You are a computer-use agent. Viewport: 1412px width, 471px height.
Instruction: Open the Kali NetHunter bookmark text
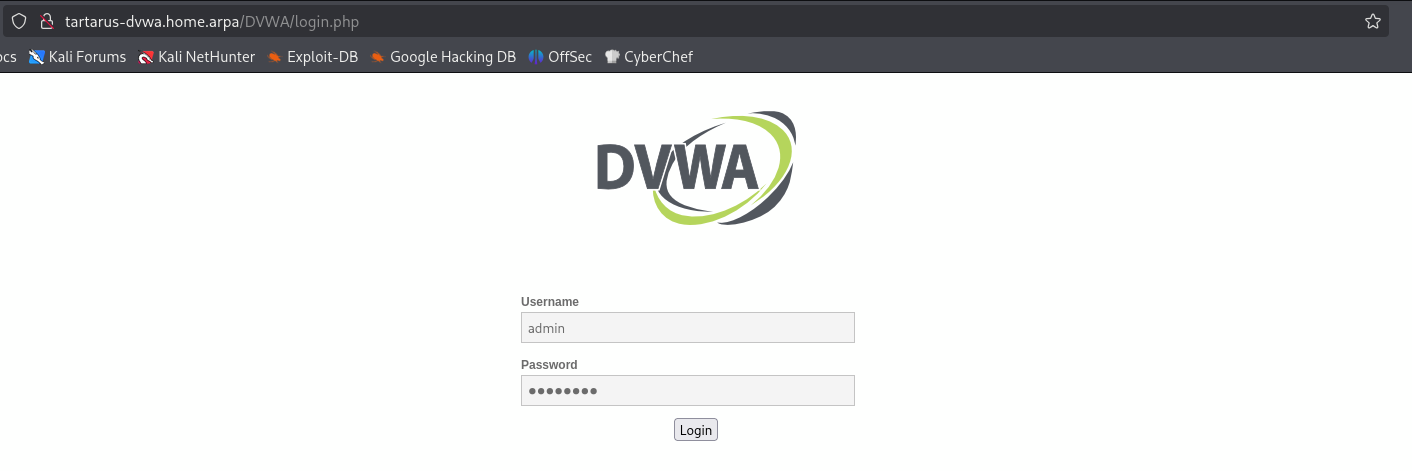(x=206, y=57)
